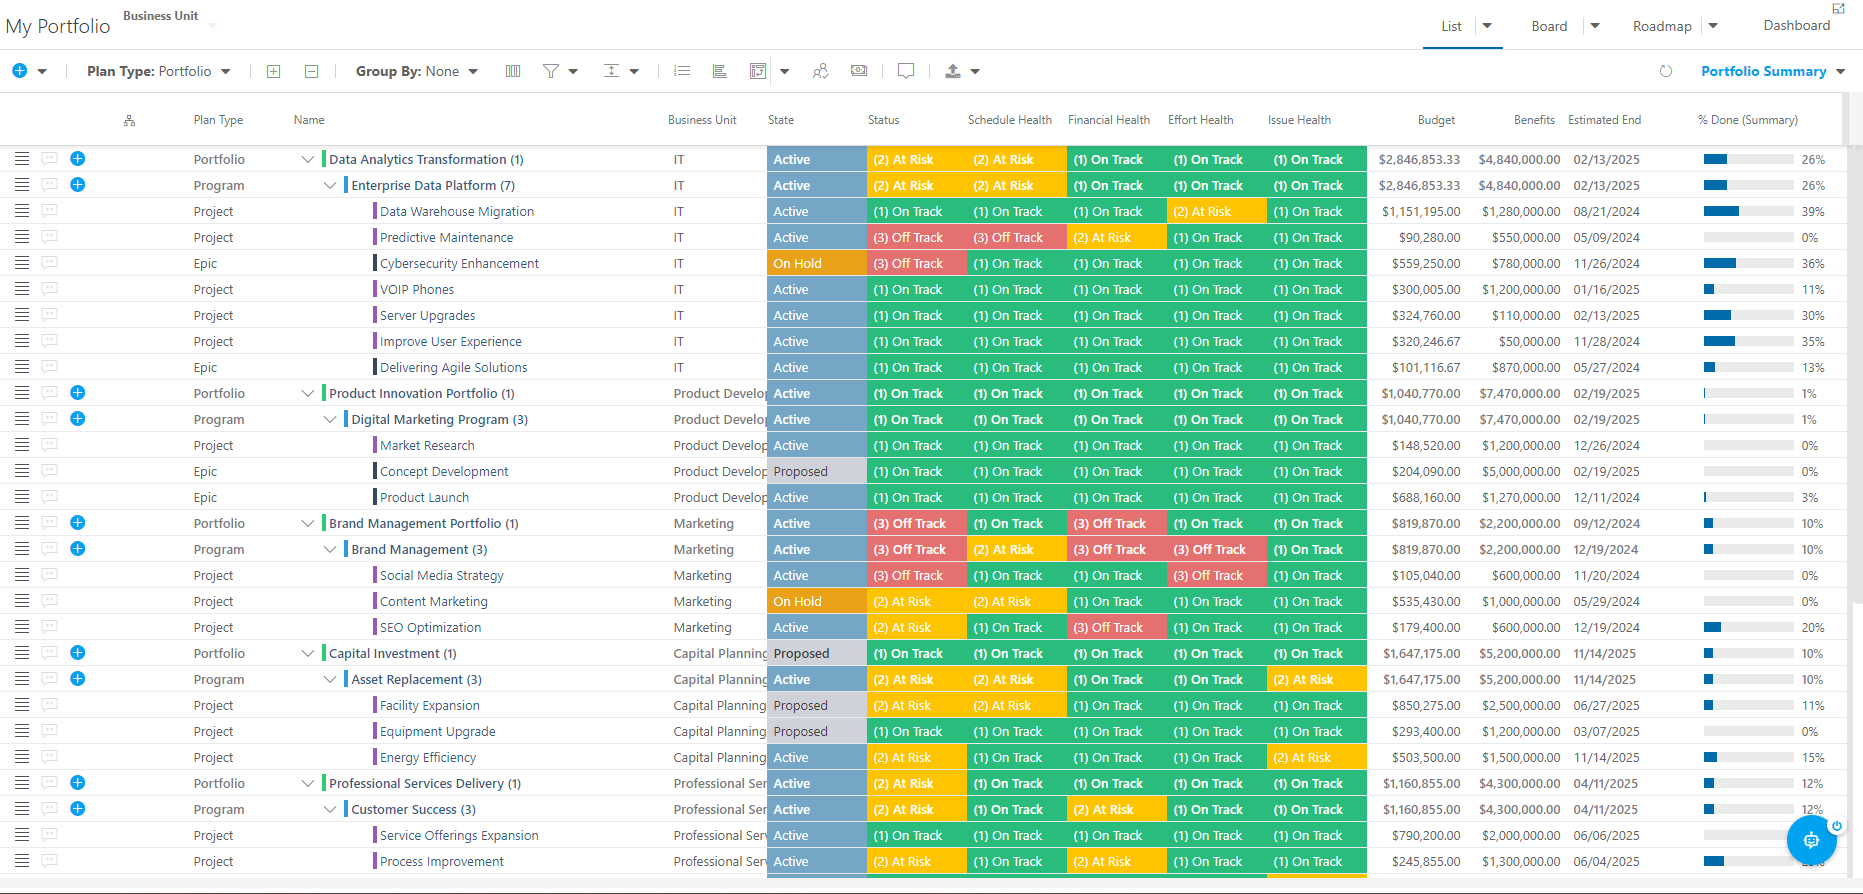Image resolution: width=1863 pixels, height=894 pixels.
Task: Click the chat assistant button at bottom right
Action: pyautogui.click(x=1812, y=840)
